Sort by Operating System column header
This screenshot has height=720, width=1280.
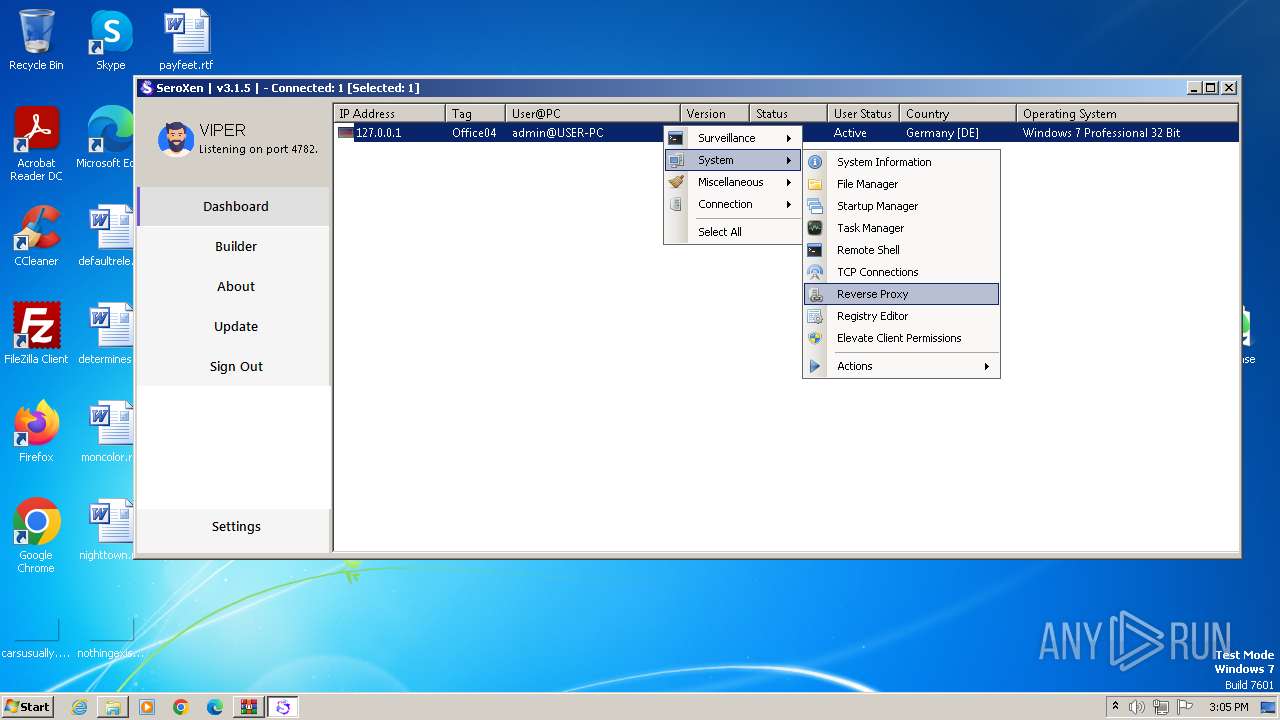(1127, 114)
